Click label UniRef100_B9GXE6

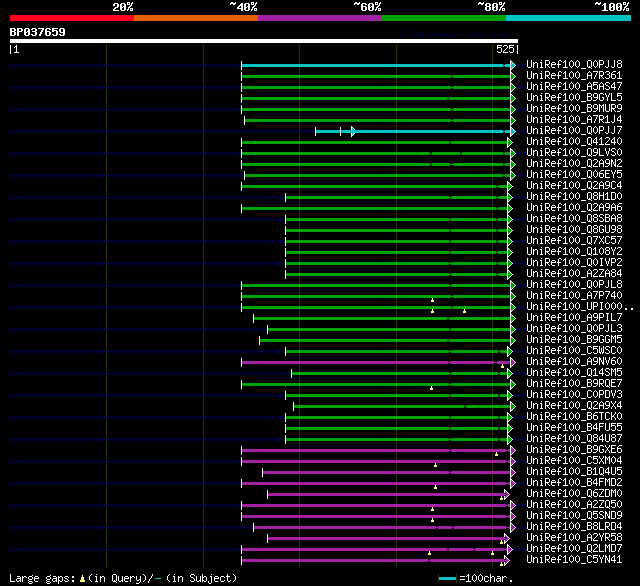point(574,450)
